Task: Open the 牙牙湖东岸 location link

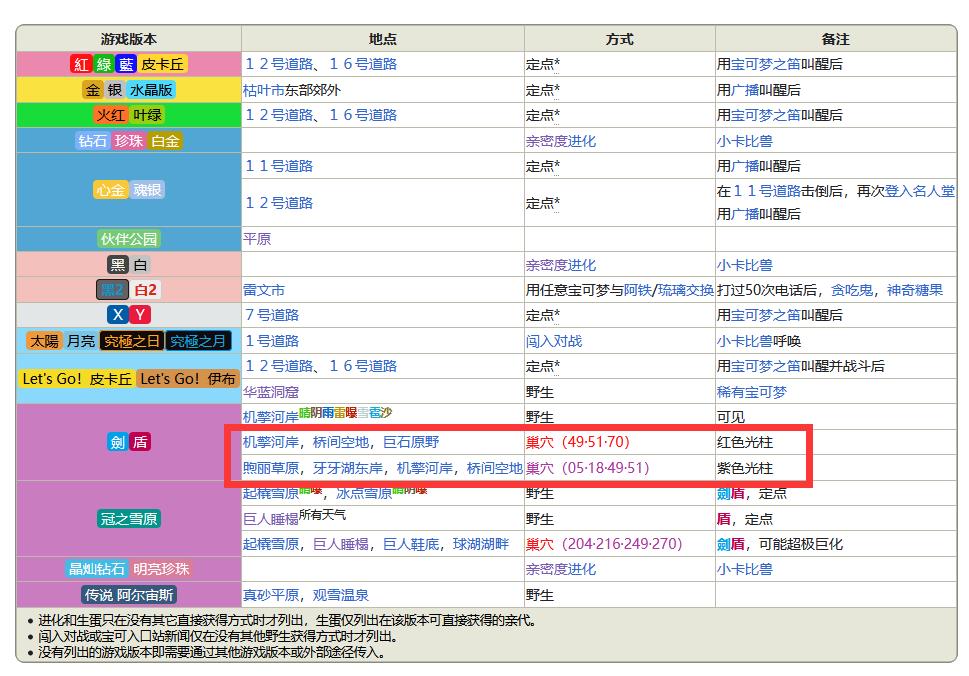Action: point(348,468)
